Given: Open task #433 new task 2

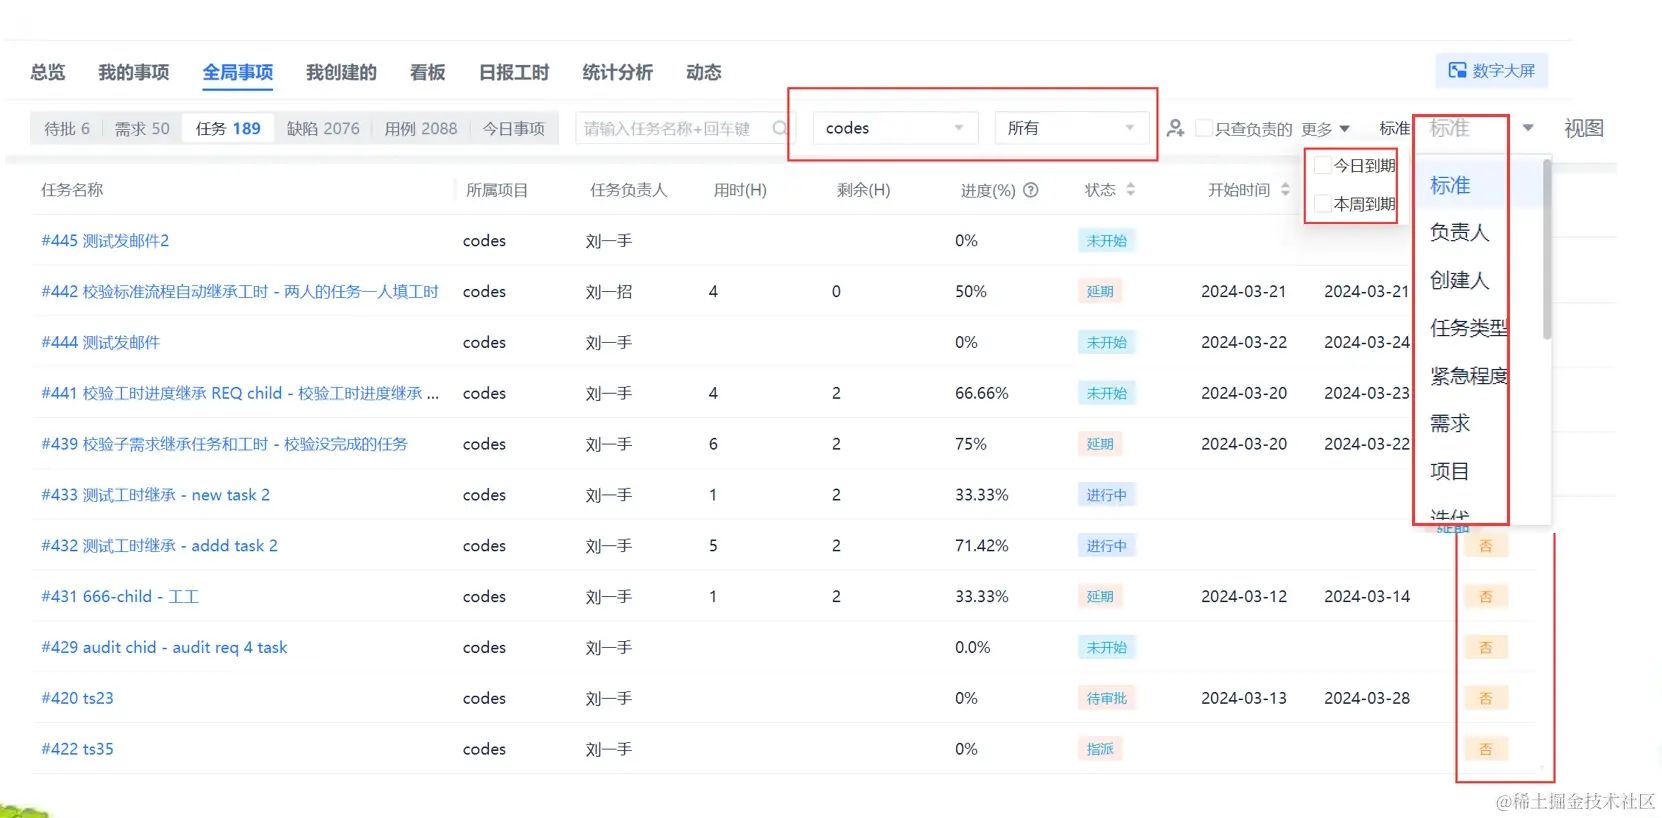Looking at the screenshot, I should 155,495.
